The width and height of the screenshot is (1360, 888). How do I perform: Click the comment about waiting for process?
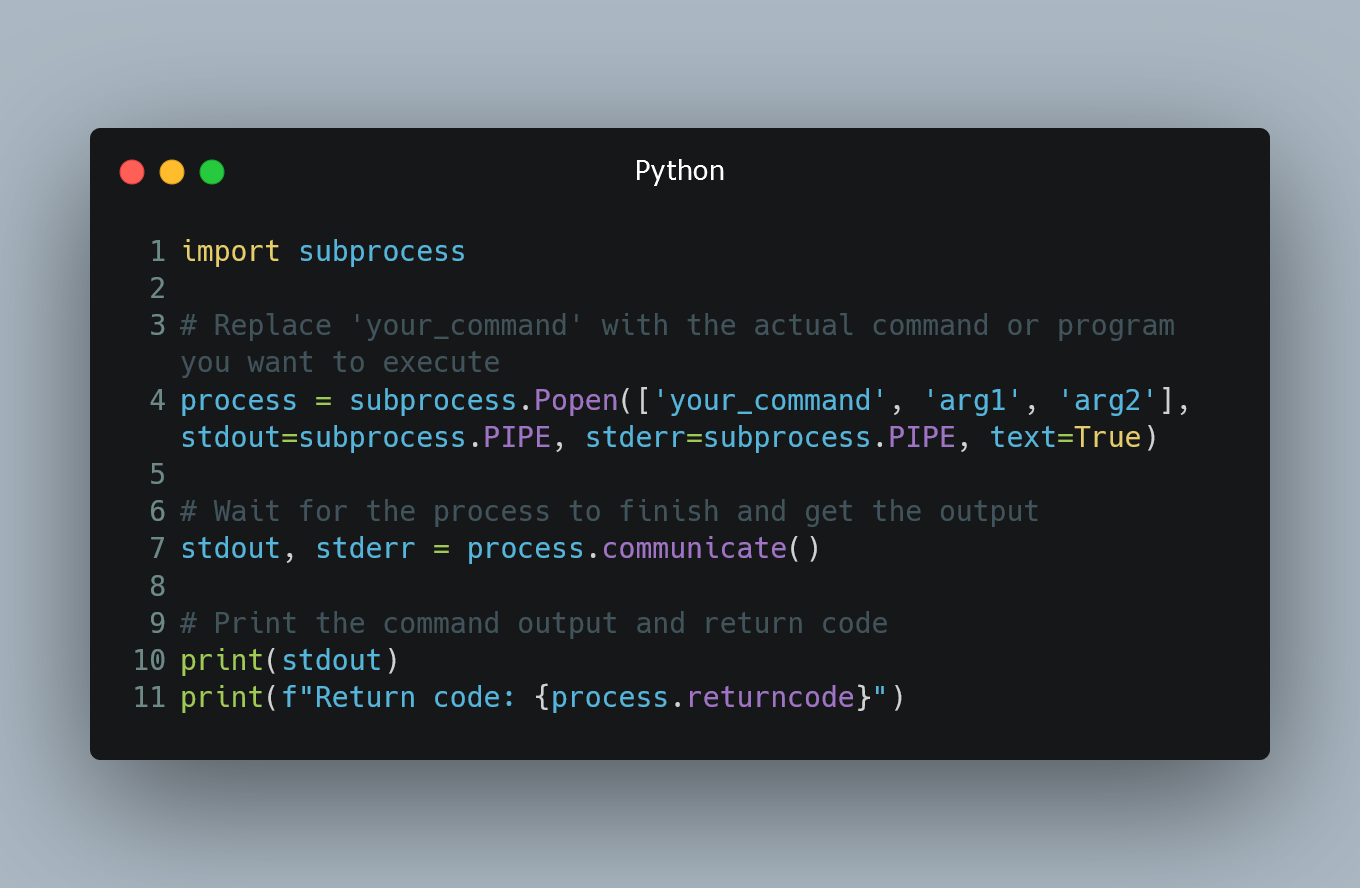pos(610,512)
